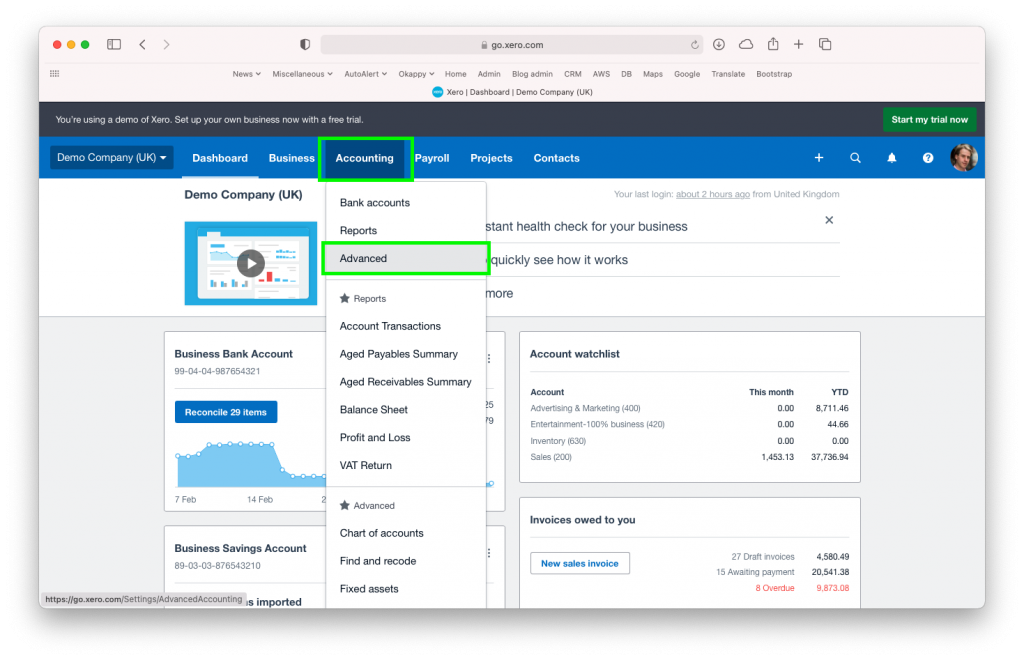Toggle the Safari sidebar icon
1024x660 pixels.
[x=114, y=44]
